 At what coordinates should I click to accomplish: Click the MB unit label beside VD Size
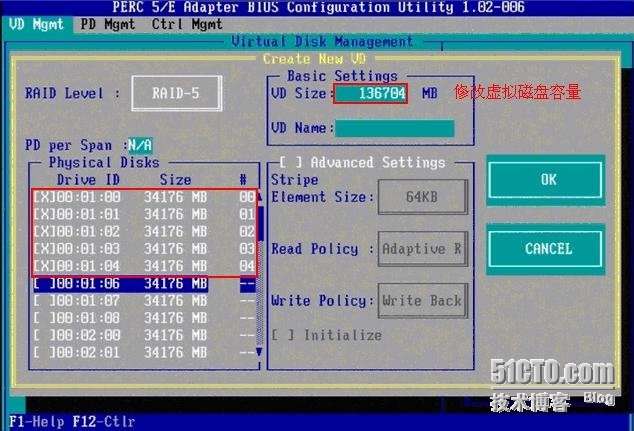pyautogui.click(x=429, y=93)
